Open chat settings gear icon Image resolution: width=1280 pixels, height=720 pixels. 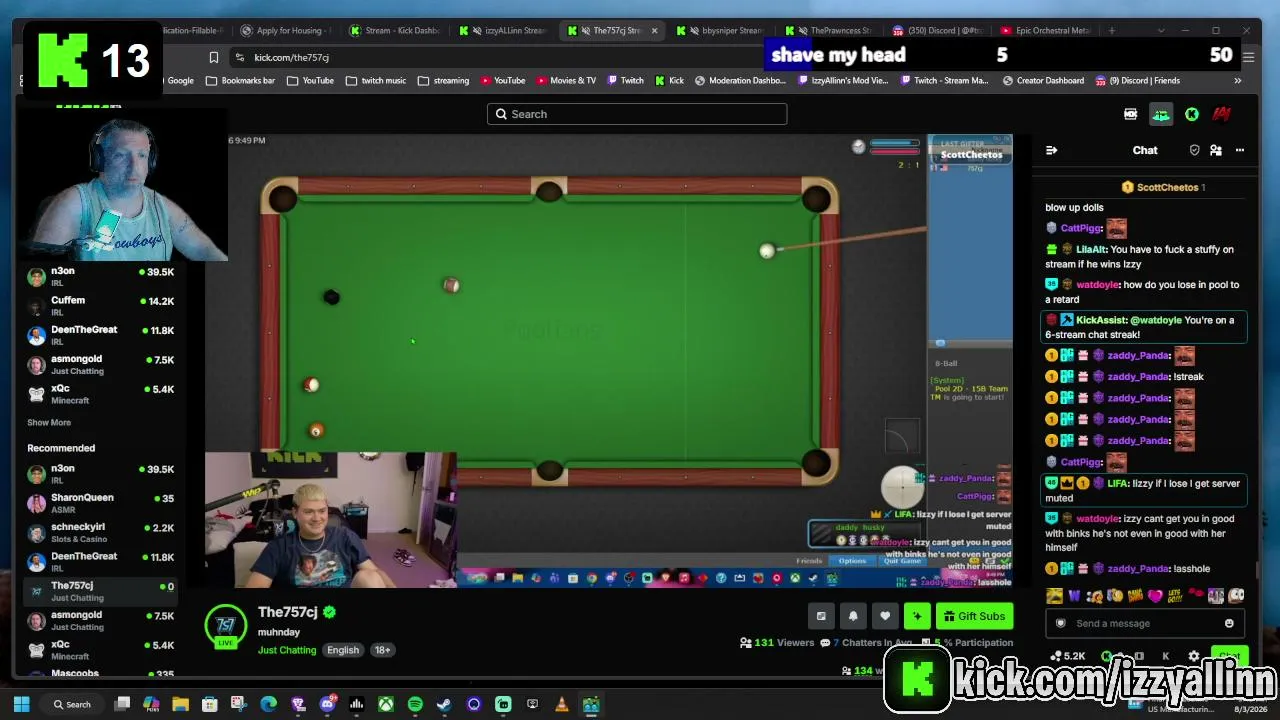(x=1194, y=656)
